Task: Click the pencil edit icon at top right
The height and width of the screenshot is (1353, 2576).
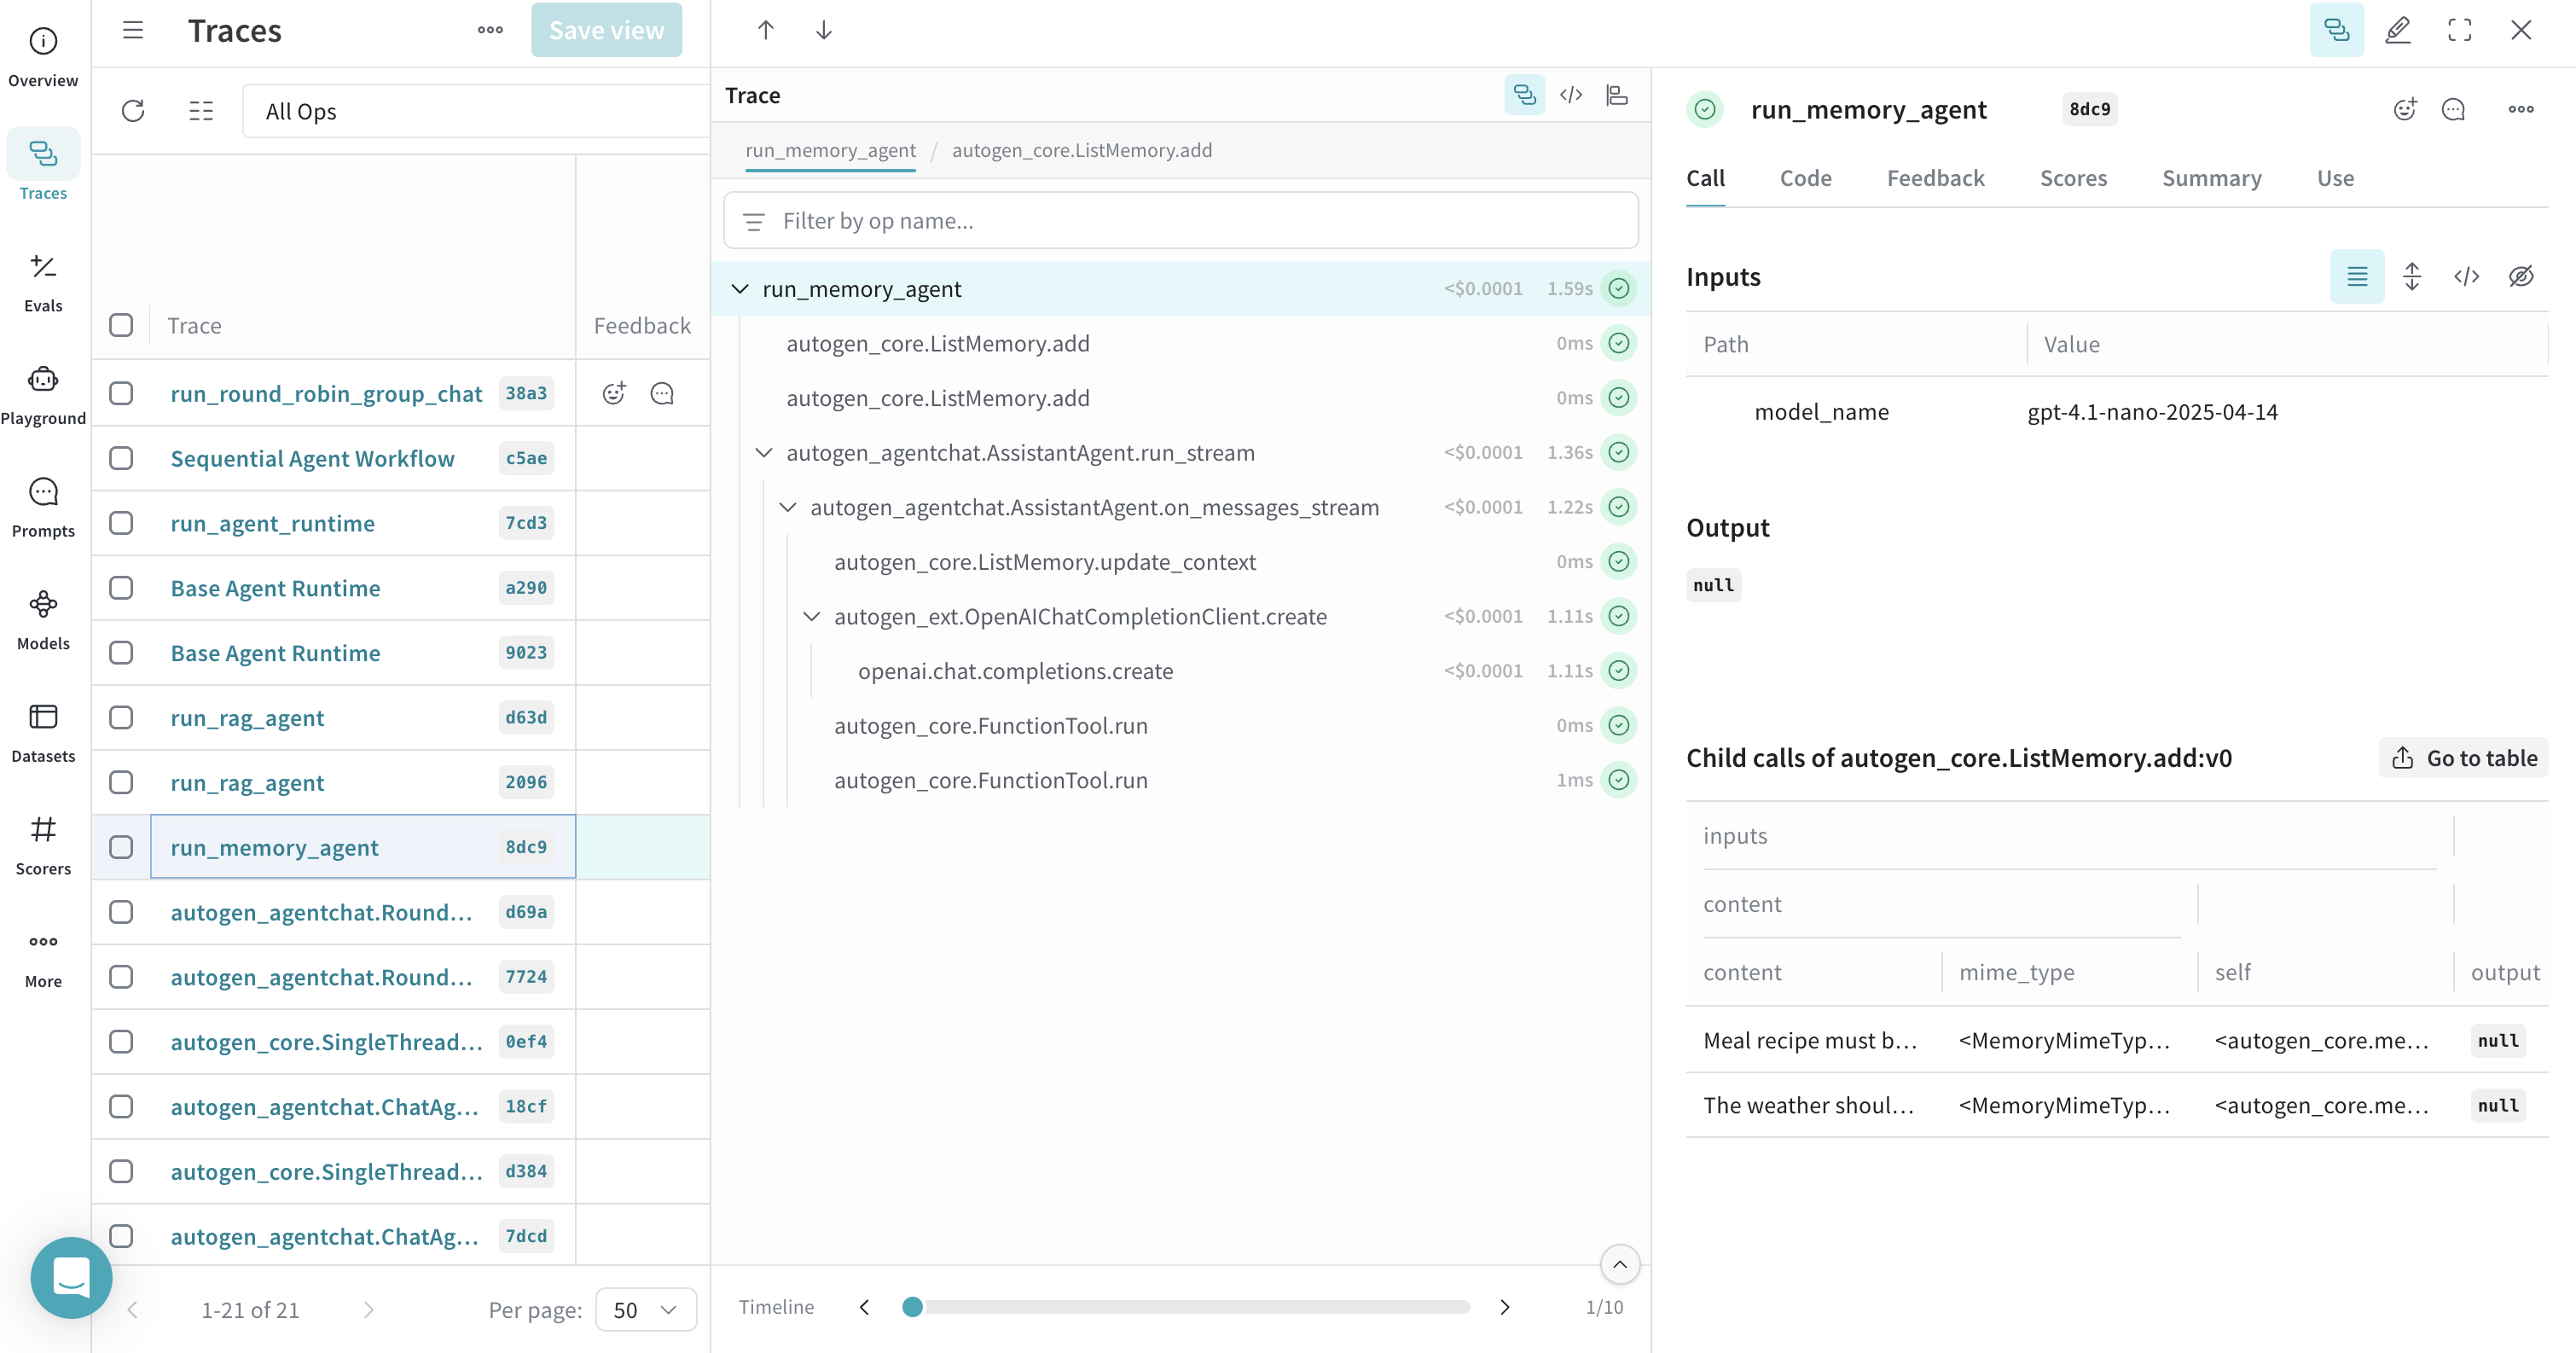Action: tap(2397, 30)
